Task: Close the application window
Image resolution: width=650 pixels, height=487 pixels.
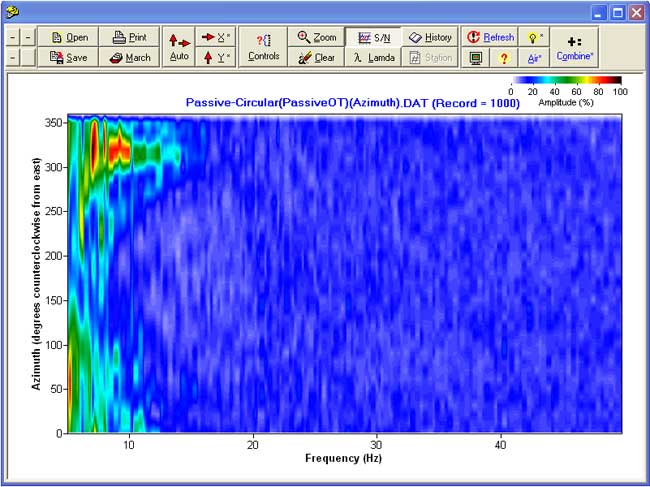Action: tap(637, 13)
